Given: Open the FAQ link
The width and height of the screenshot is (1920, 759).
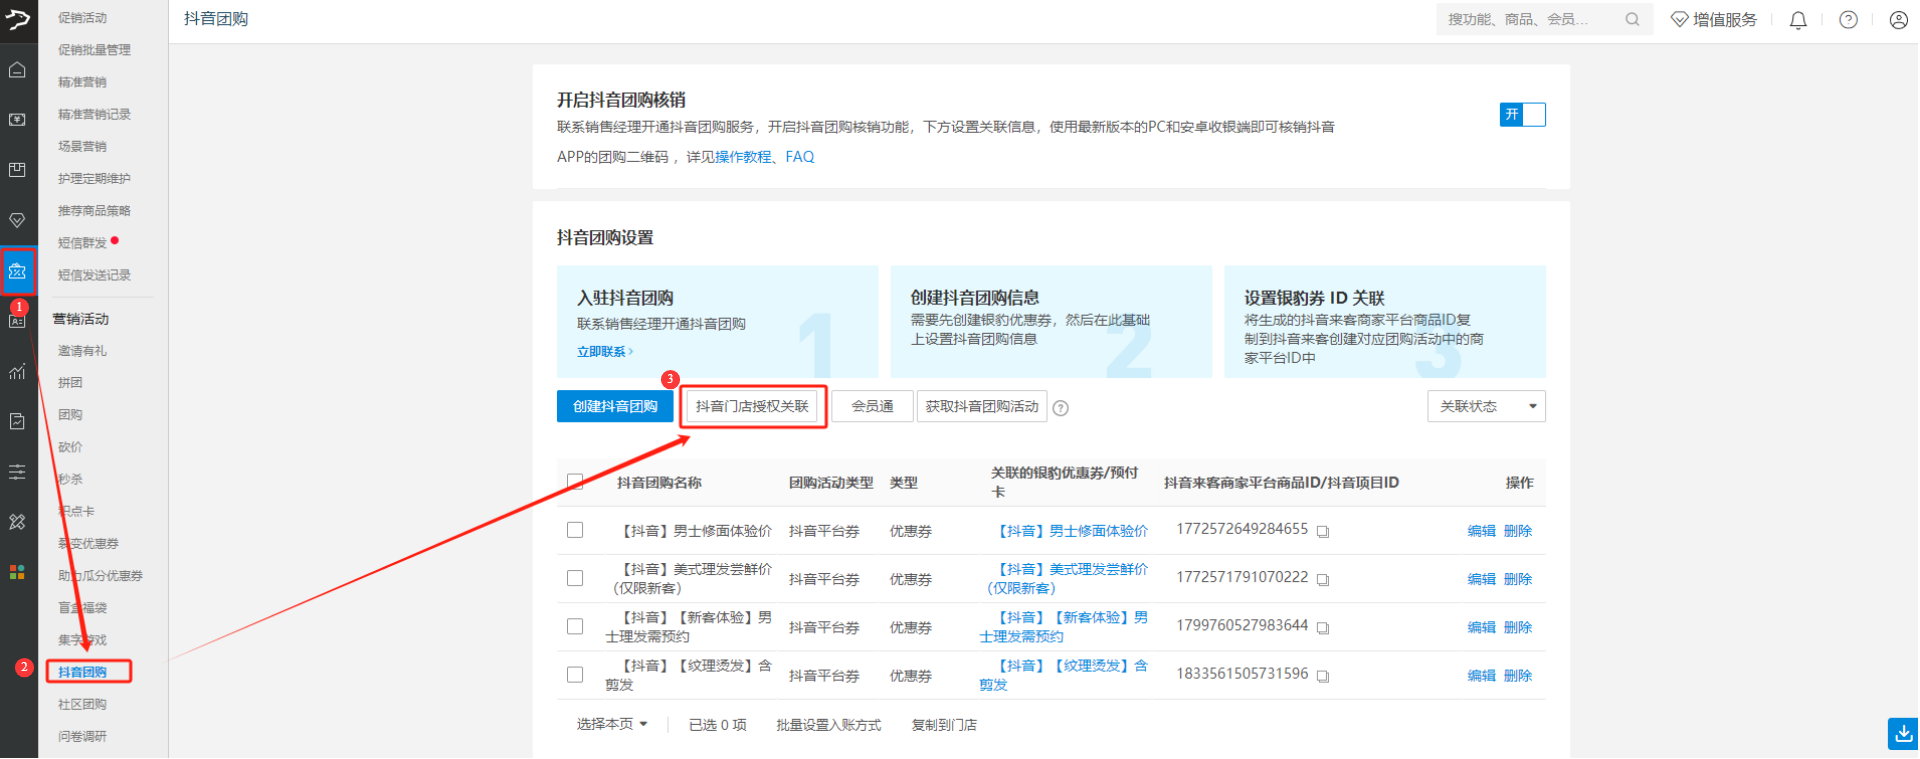Looking at the screenshot, I should (x=800, y=157).
